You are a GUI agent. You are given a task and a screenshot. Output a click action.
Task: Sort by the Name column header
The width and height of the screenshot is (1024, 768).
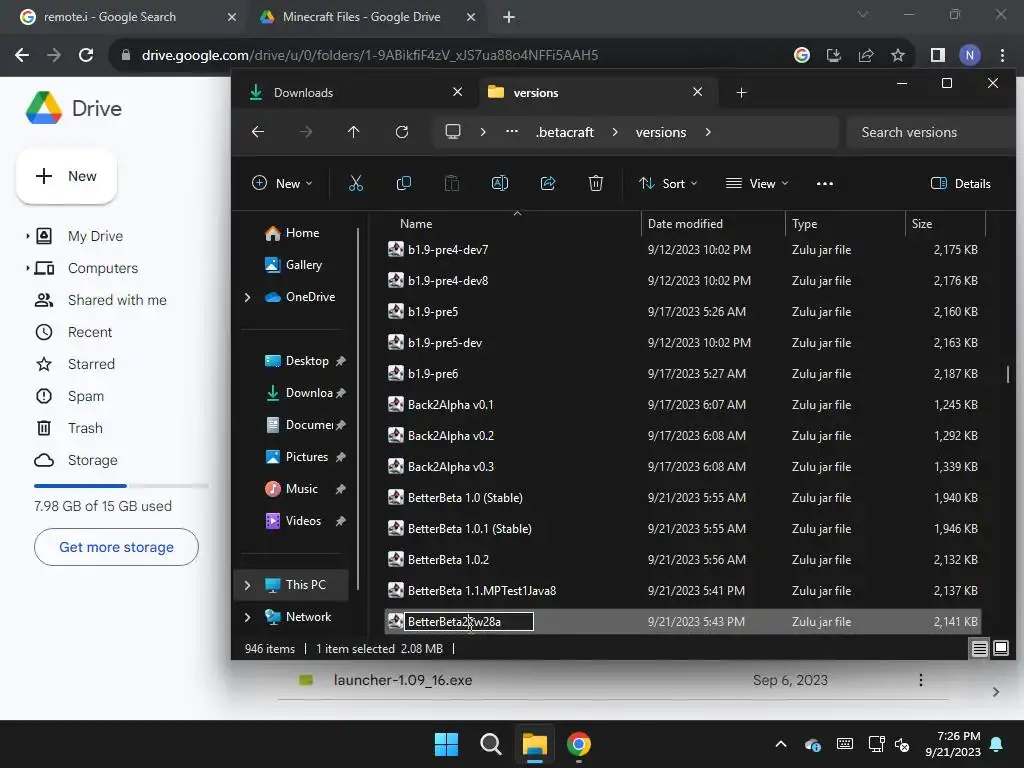pyautogui.click(x=416, y=223)
